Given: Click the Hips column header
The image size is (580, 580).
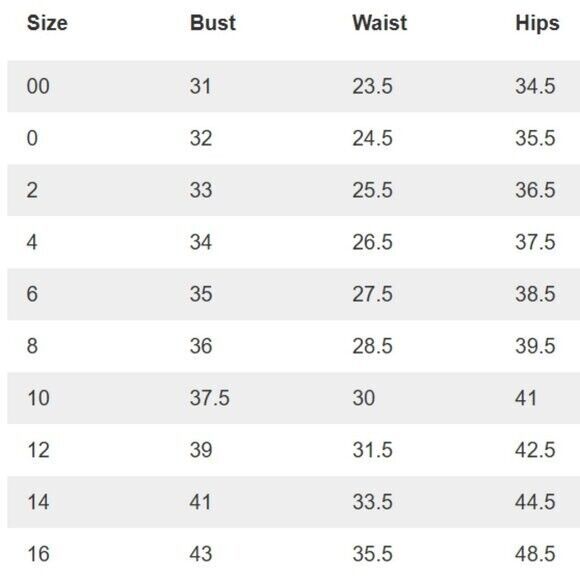Looking at the screenshot, I should 537,24.
